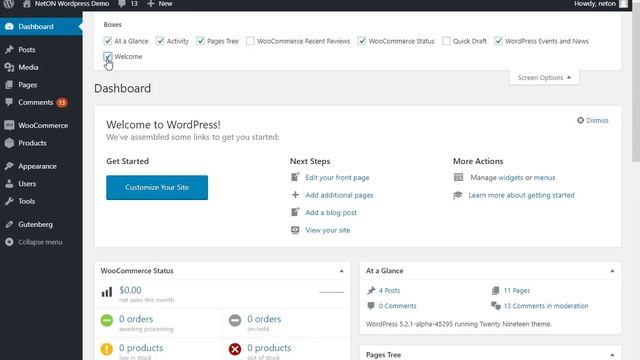This screenshot has height=360, width=640.
Task: Click the Products box icon in sidebar
Action: (9, 143)
